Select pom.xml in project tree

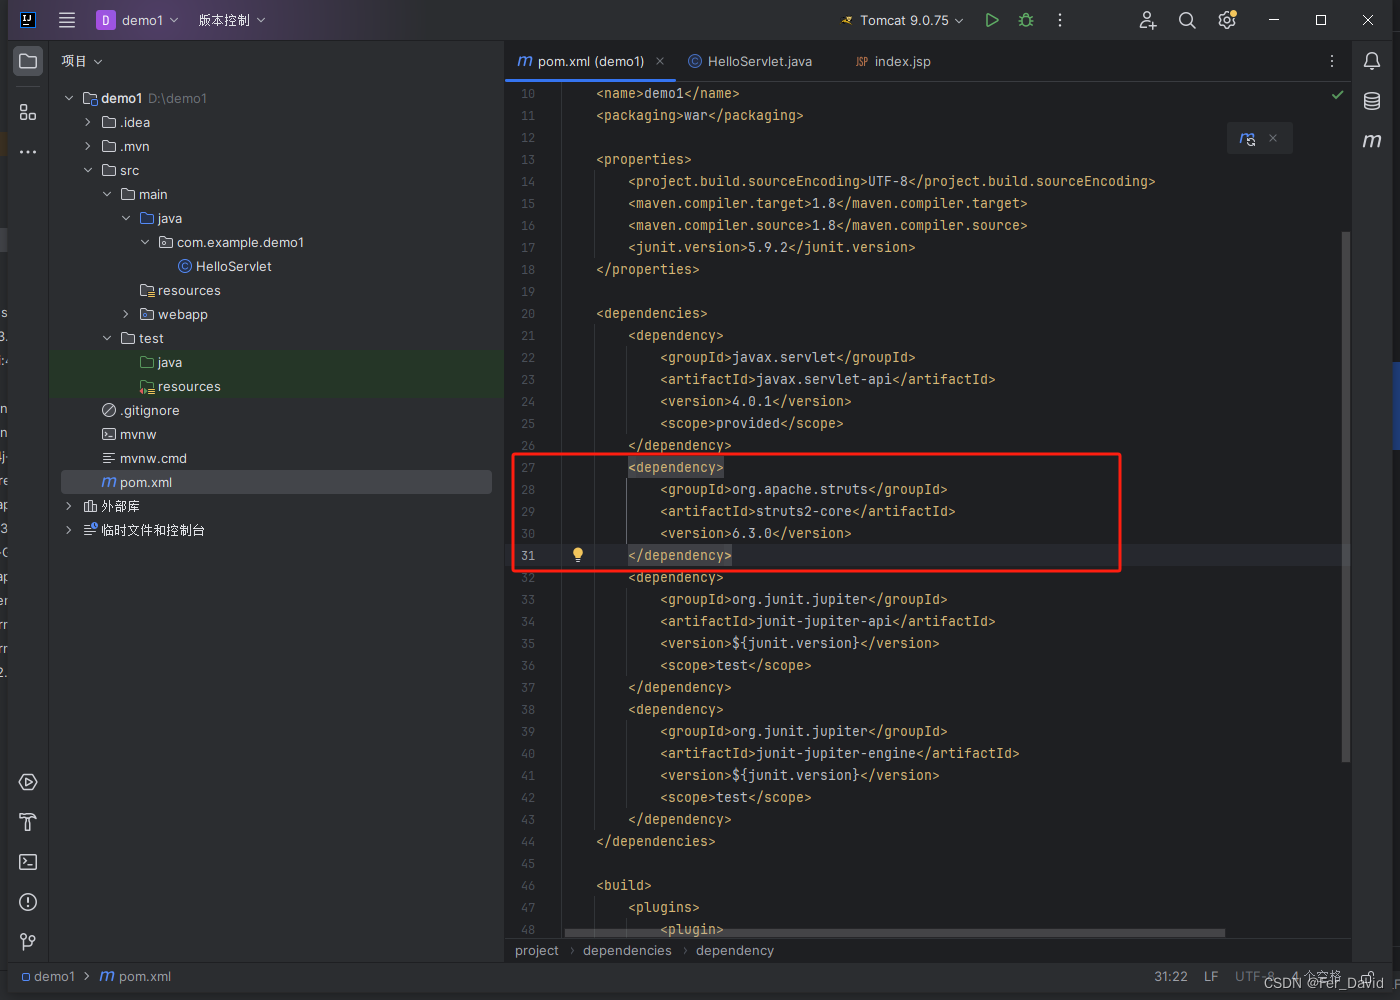tap(276, 482)
